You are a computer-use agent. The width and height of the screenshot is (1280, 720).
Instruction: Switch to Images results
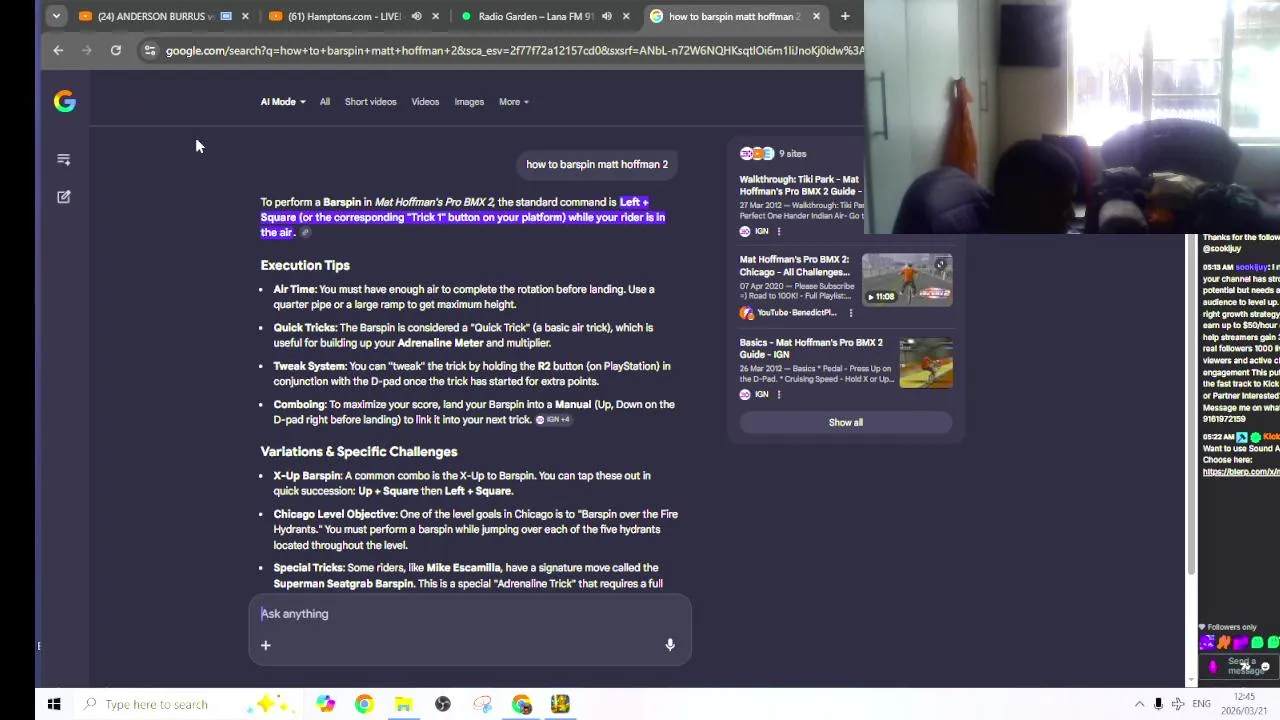pos(469,101)
